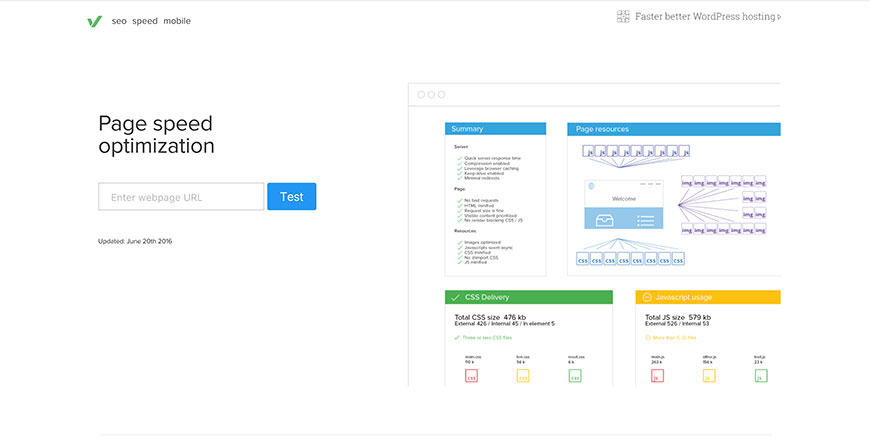Viewport: 870px width, 437px height.
Task: Click the checkmark icon in CSS Delivery header
Action: point(456,297)
